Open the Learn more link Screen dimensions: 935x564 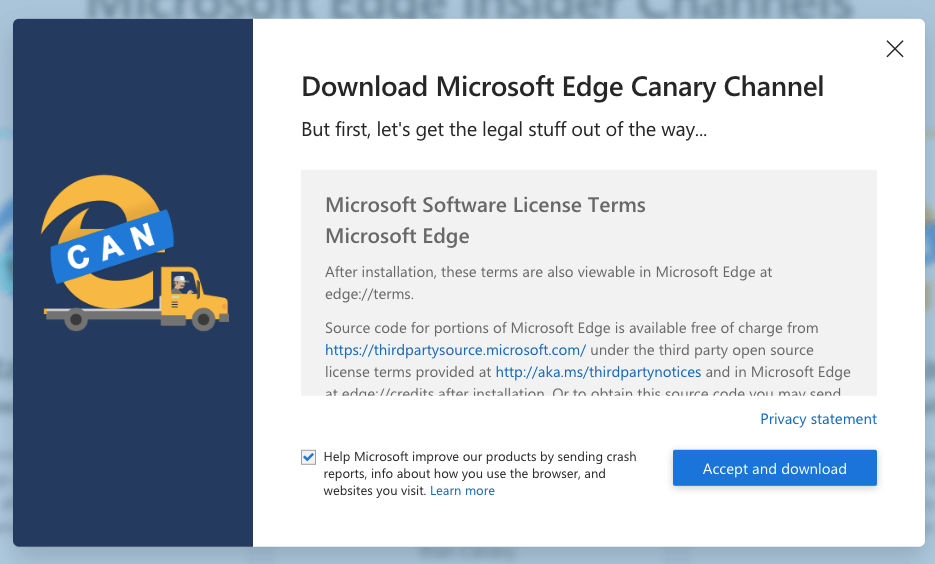[462, 491]
